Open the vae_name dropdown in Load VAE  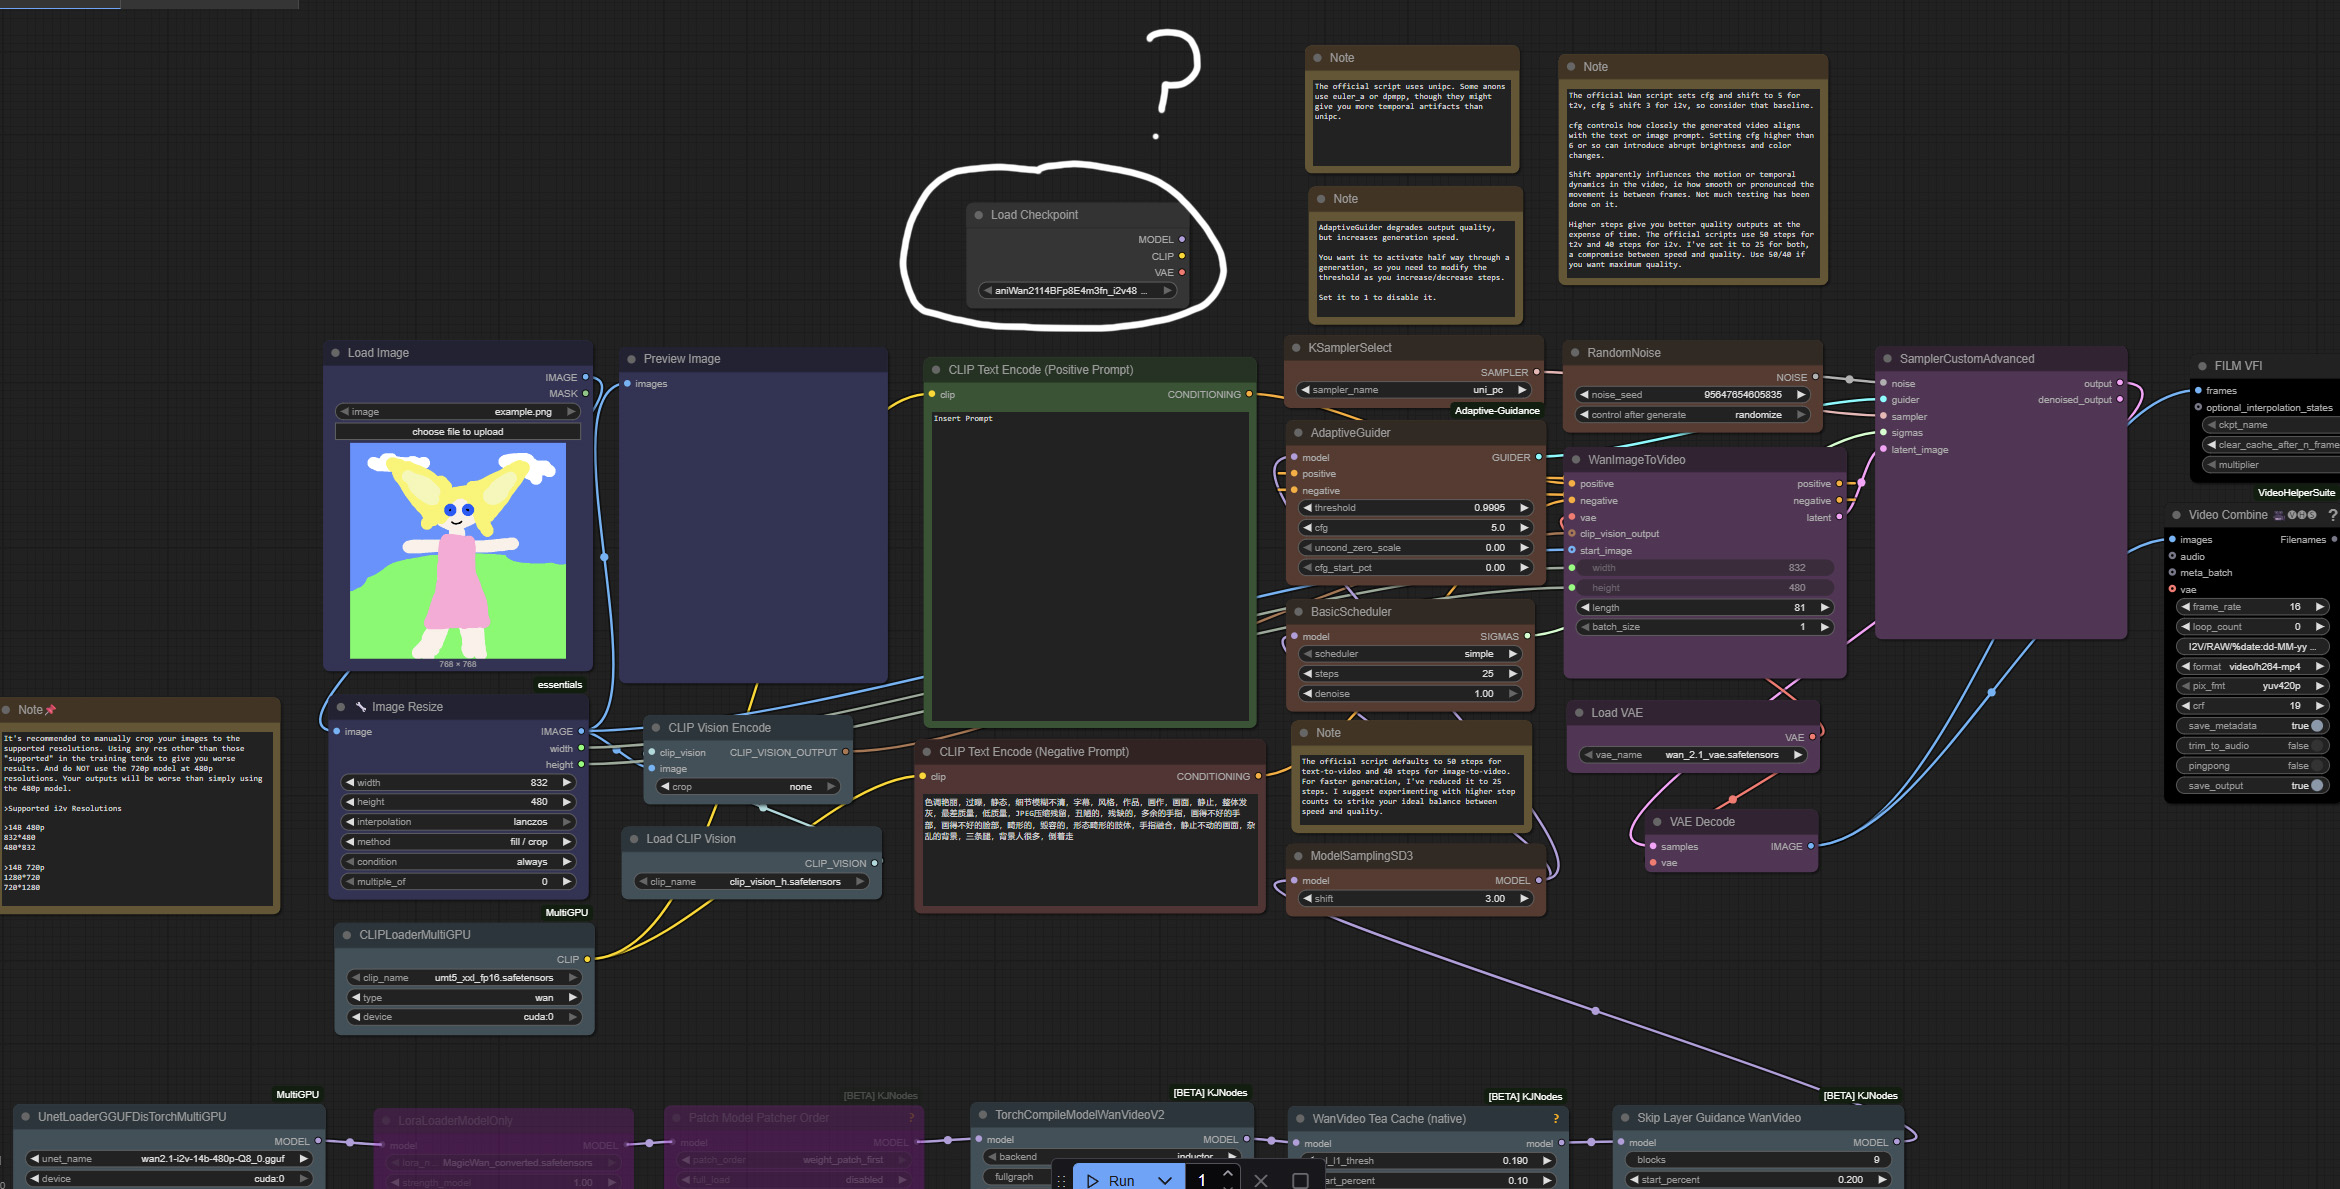(x=1693, y=755)
